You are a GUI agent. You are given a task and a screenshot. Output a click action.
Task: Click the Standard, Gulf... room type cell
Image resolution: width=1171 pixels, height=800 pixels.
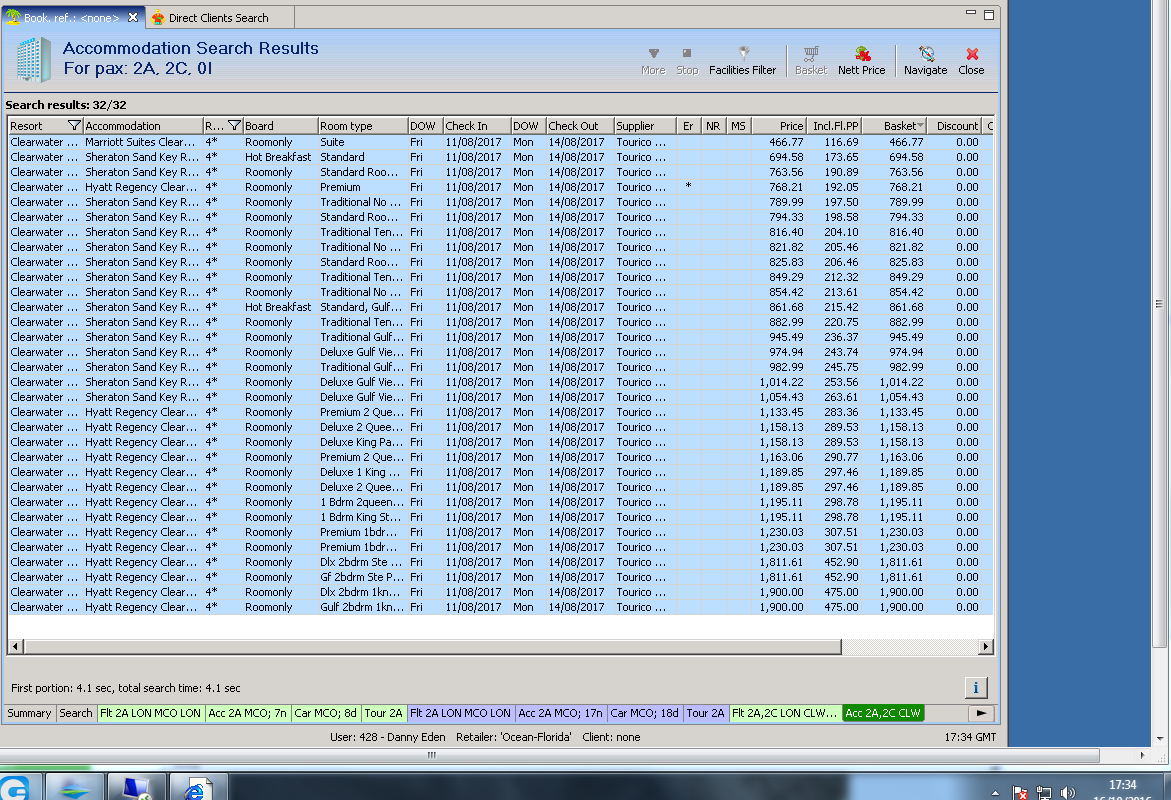click(361, 307)
